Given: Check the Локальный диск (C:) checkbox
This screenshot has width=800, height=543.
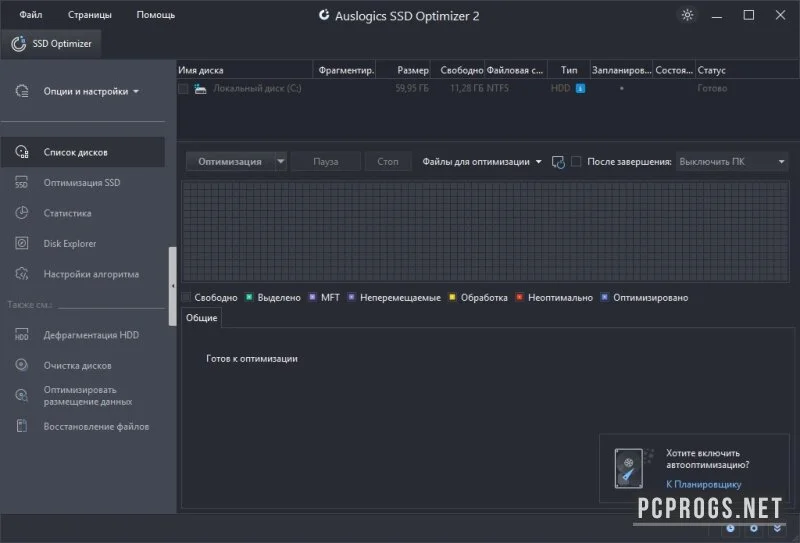Looking at the screenshot, I should coord(183,89).
